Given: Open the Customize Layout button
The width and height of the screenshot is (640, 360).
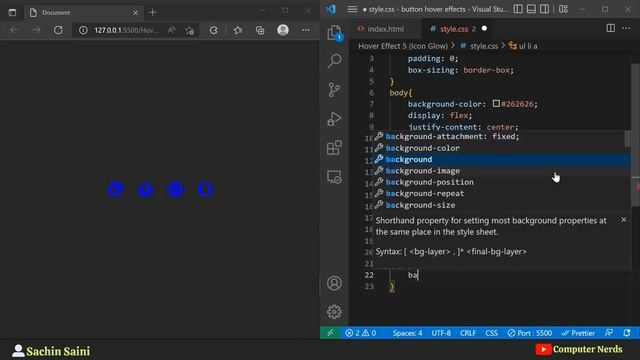Looking at the screenshot, I should [563, 9].
